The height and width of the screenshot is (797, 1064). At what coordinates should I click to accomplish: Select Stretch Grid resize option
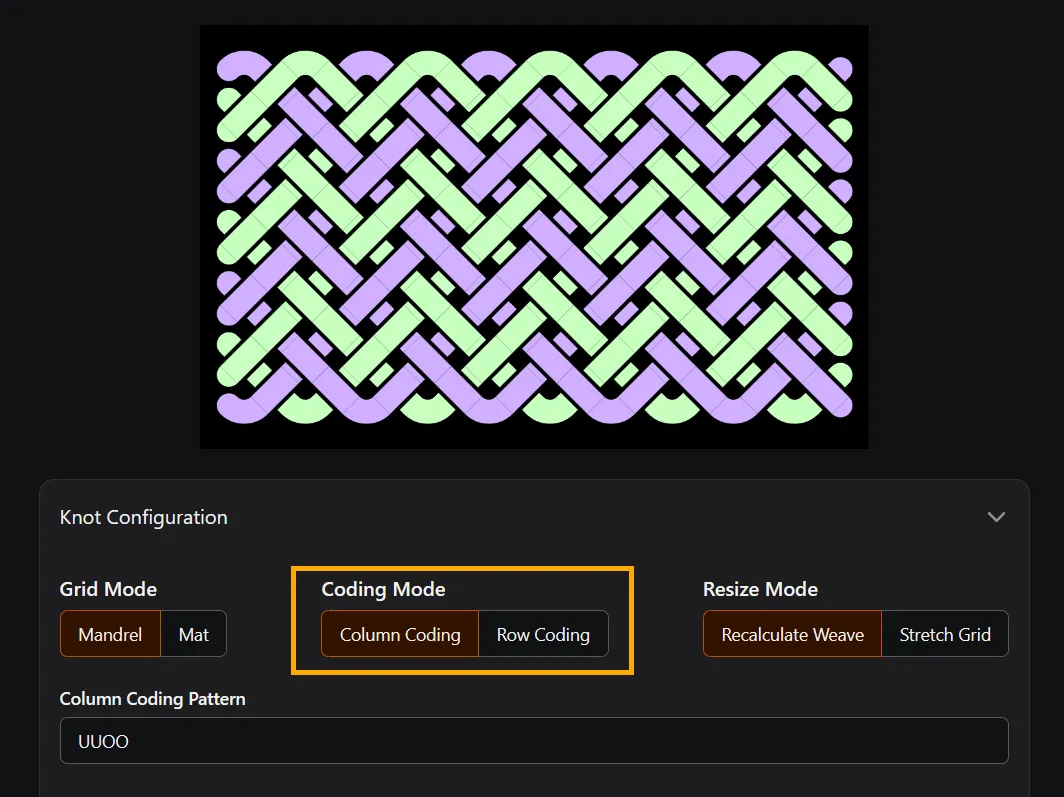pyautogui.click(x=944, y=634)
